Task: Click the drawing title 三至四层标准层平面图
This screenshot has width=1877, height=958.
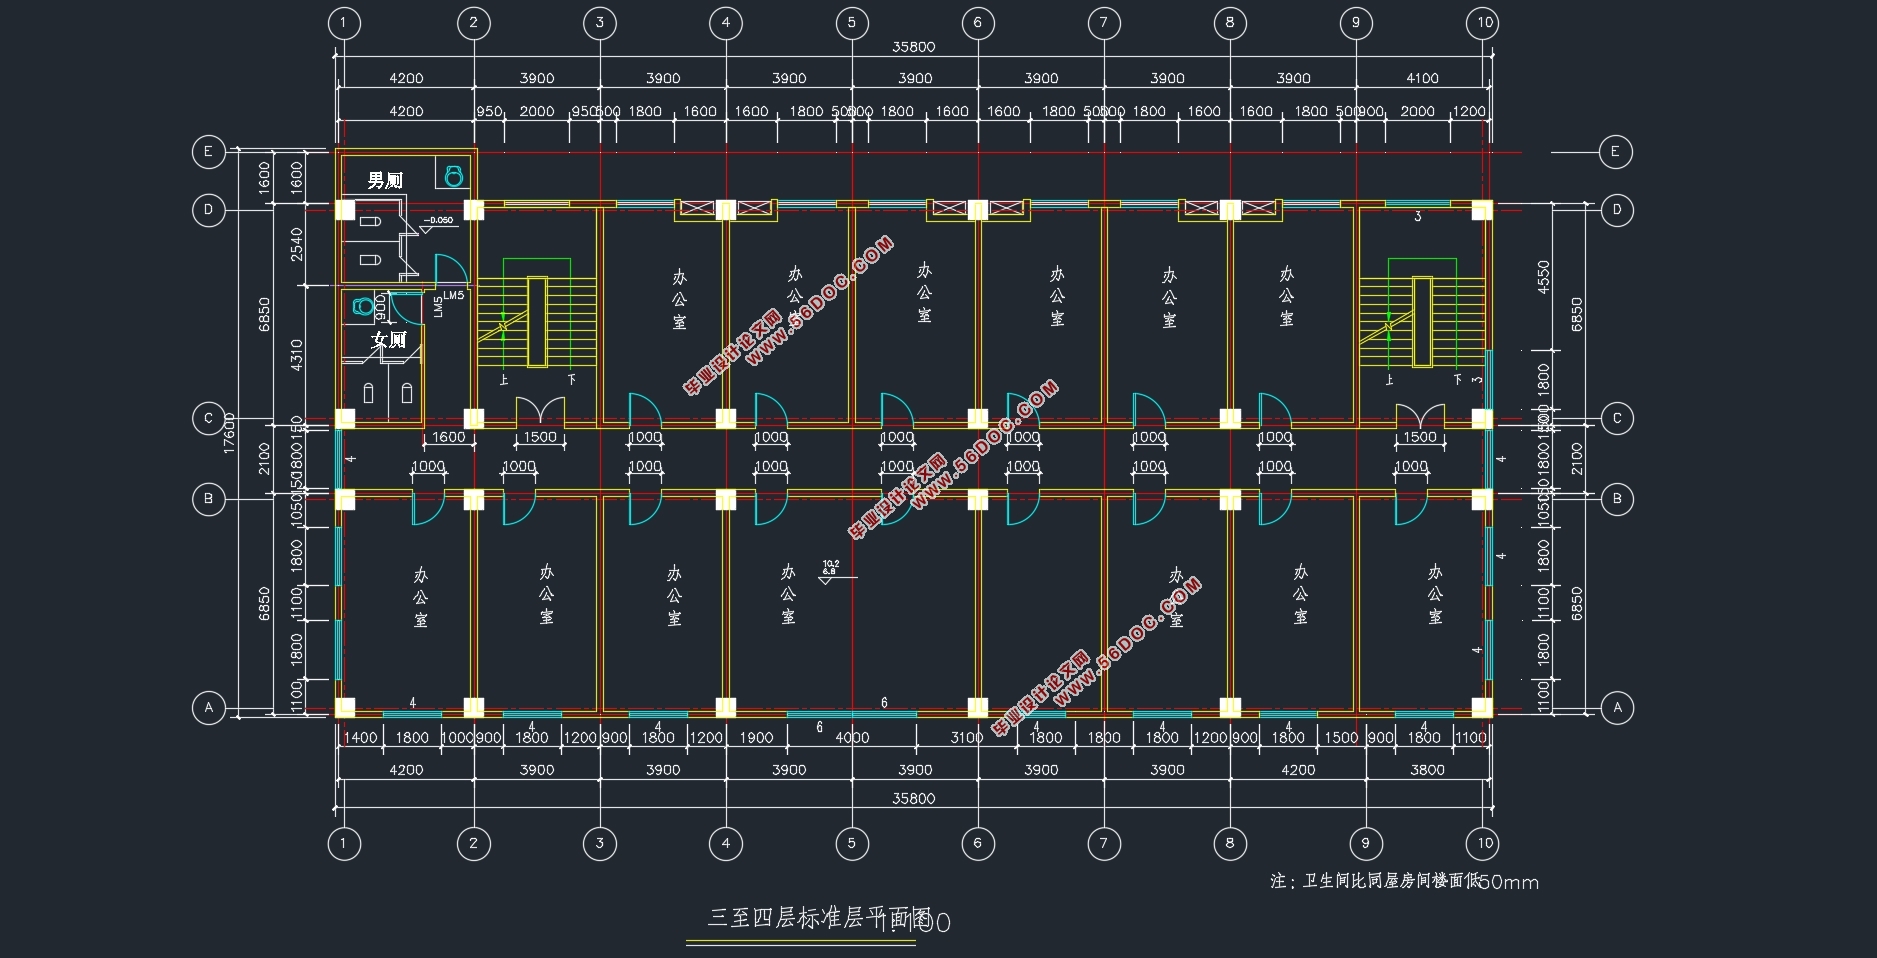Action: [x=819, y=918]
